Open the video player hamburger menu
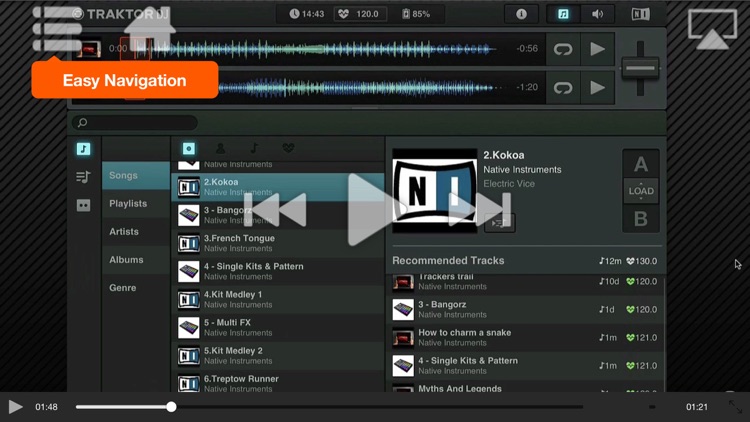The height and width of the screenshot is (422, 750). [57, 29]
